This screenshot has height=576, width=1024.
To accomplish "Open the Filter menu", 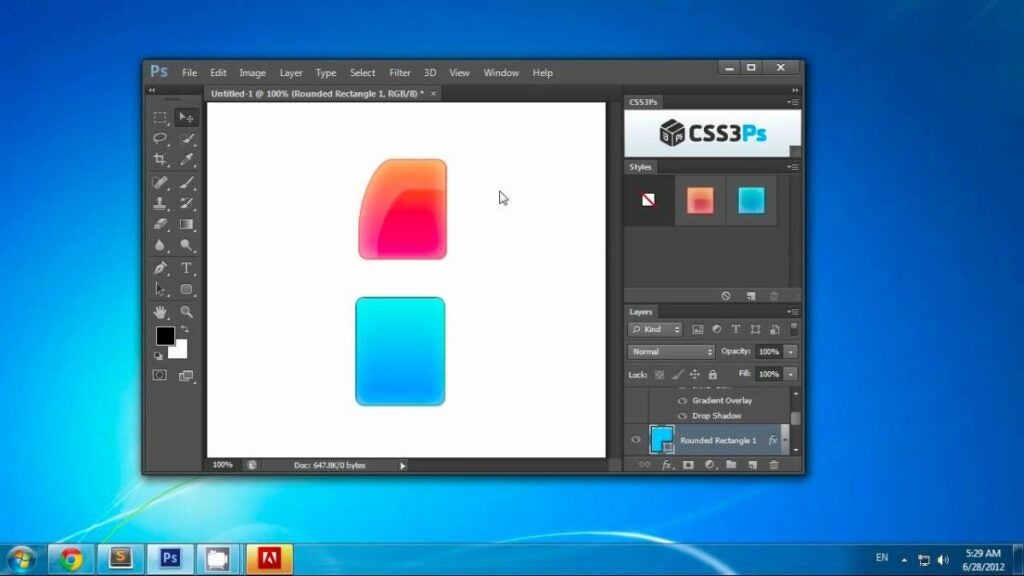I will [400, 72].
